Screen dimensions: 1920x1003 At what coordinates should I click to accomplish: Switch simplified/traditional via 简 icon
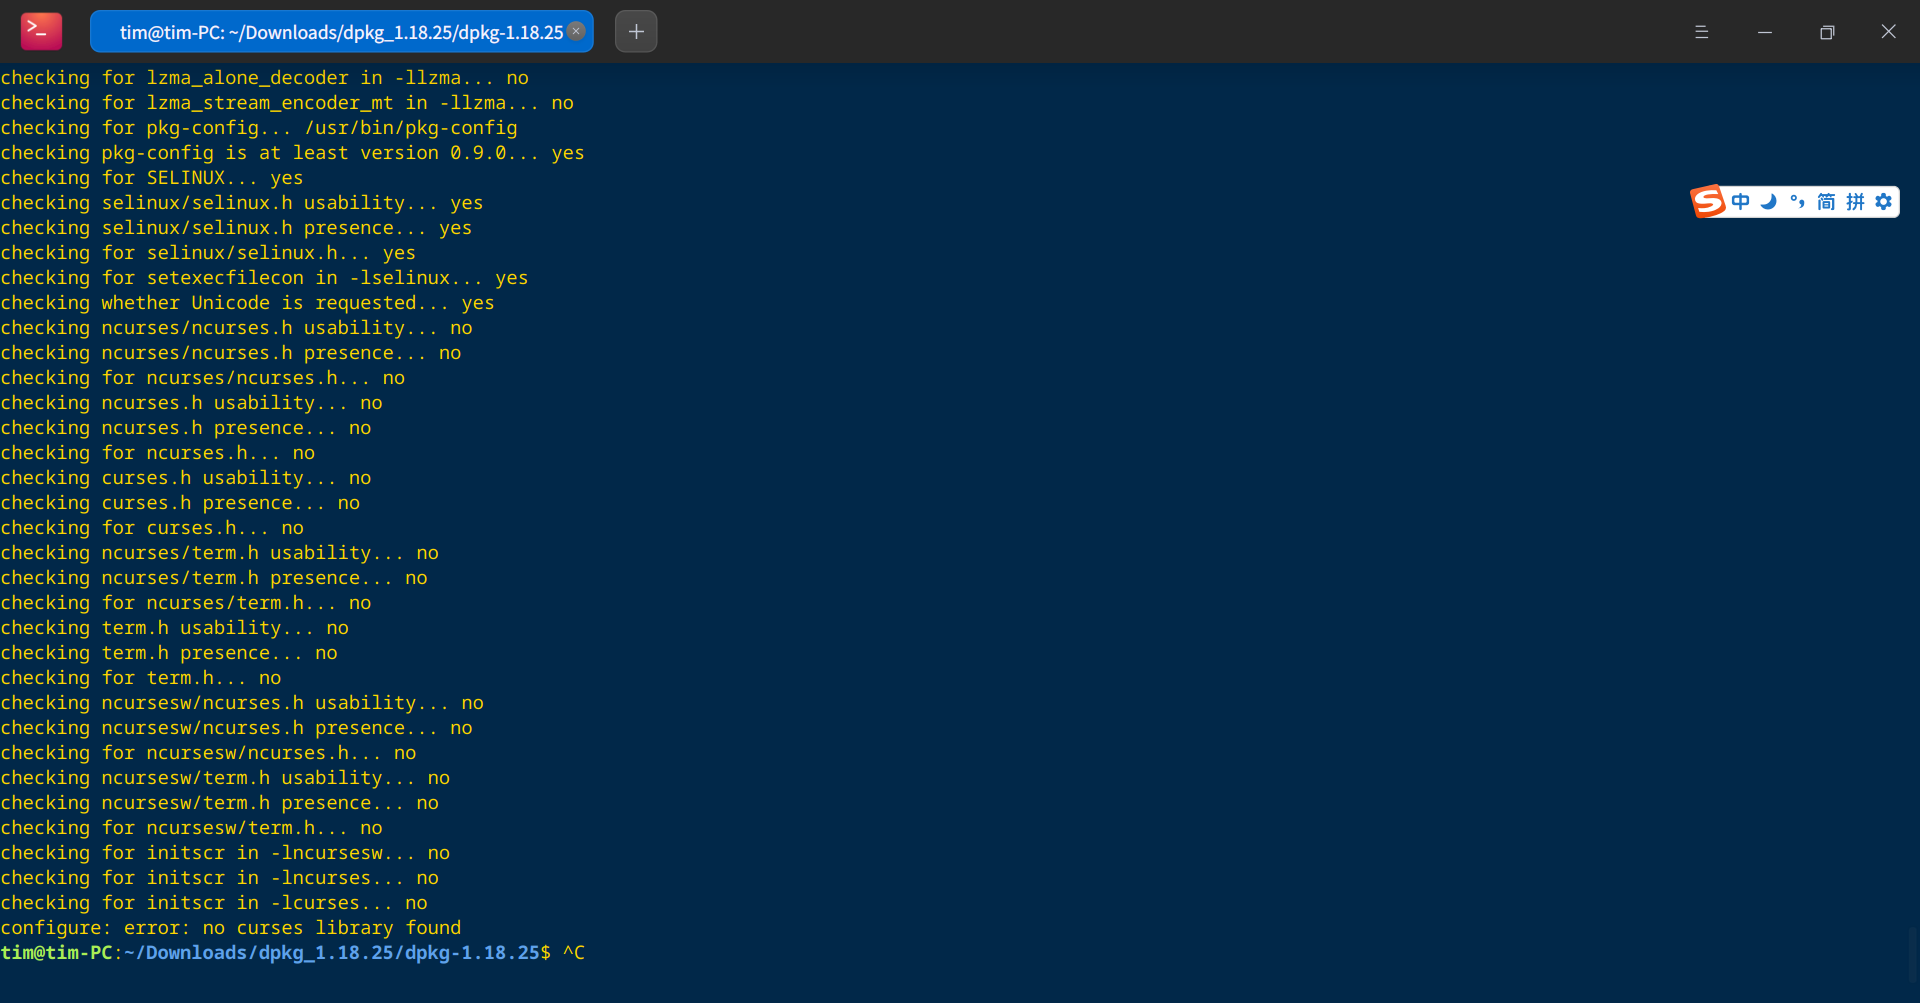(1826, 202)
